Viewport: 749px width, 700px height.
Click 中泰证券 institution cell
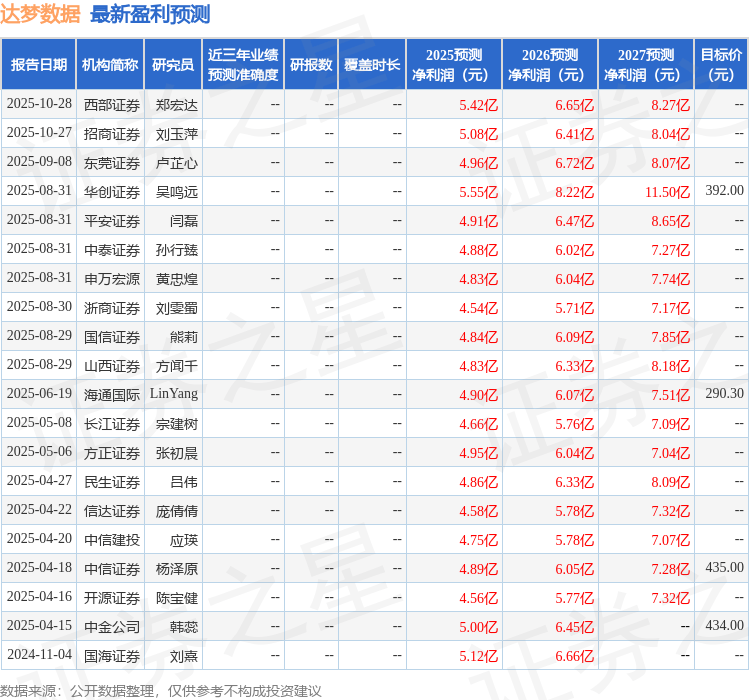click(x=112, y=250)
